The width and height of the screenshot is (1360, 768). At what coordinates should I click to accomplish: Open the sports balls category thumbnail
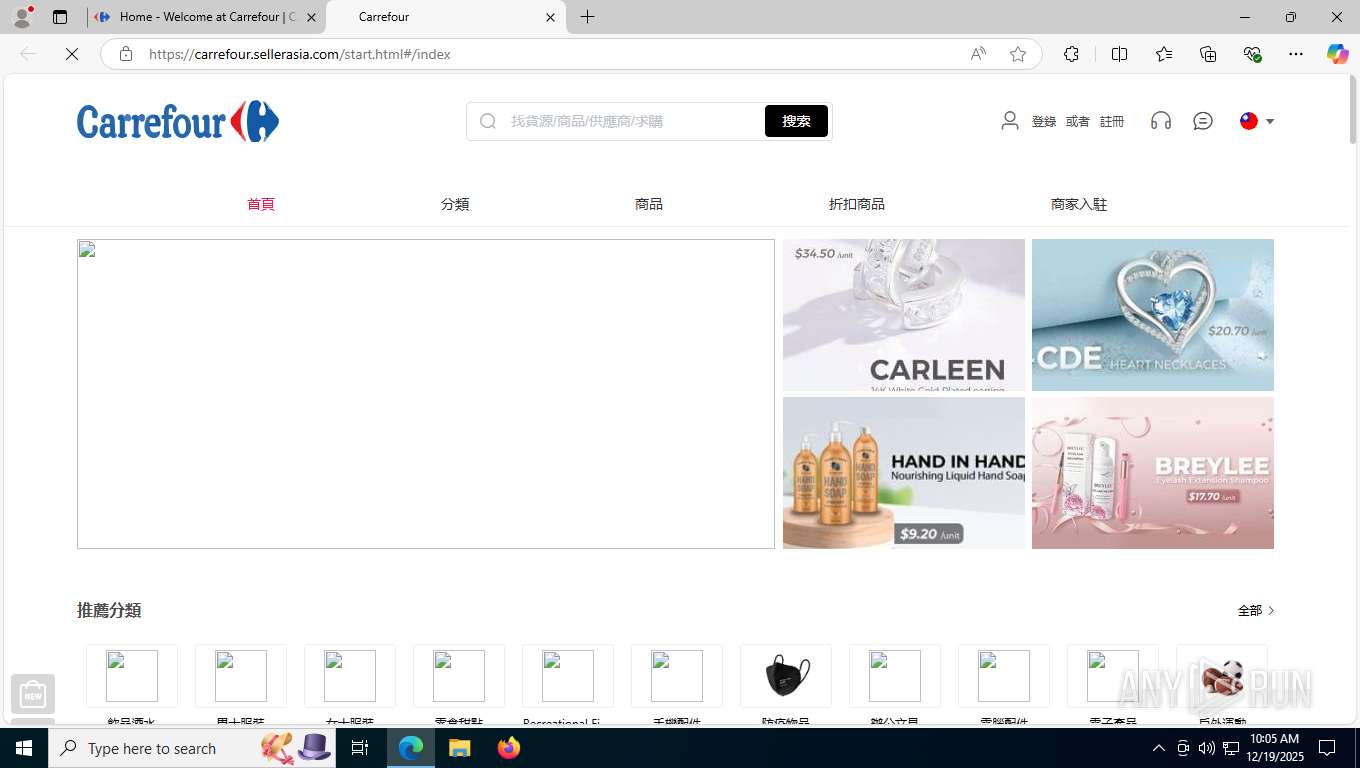[1222, 676]
